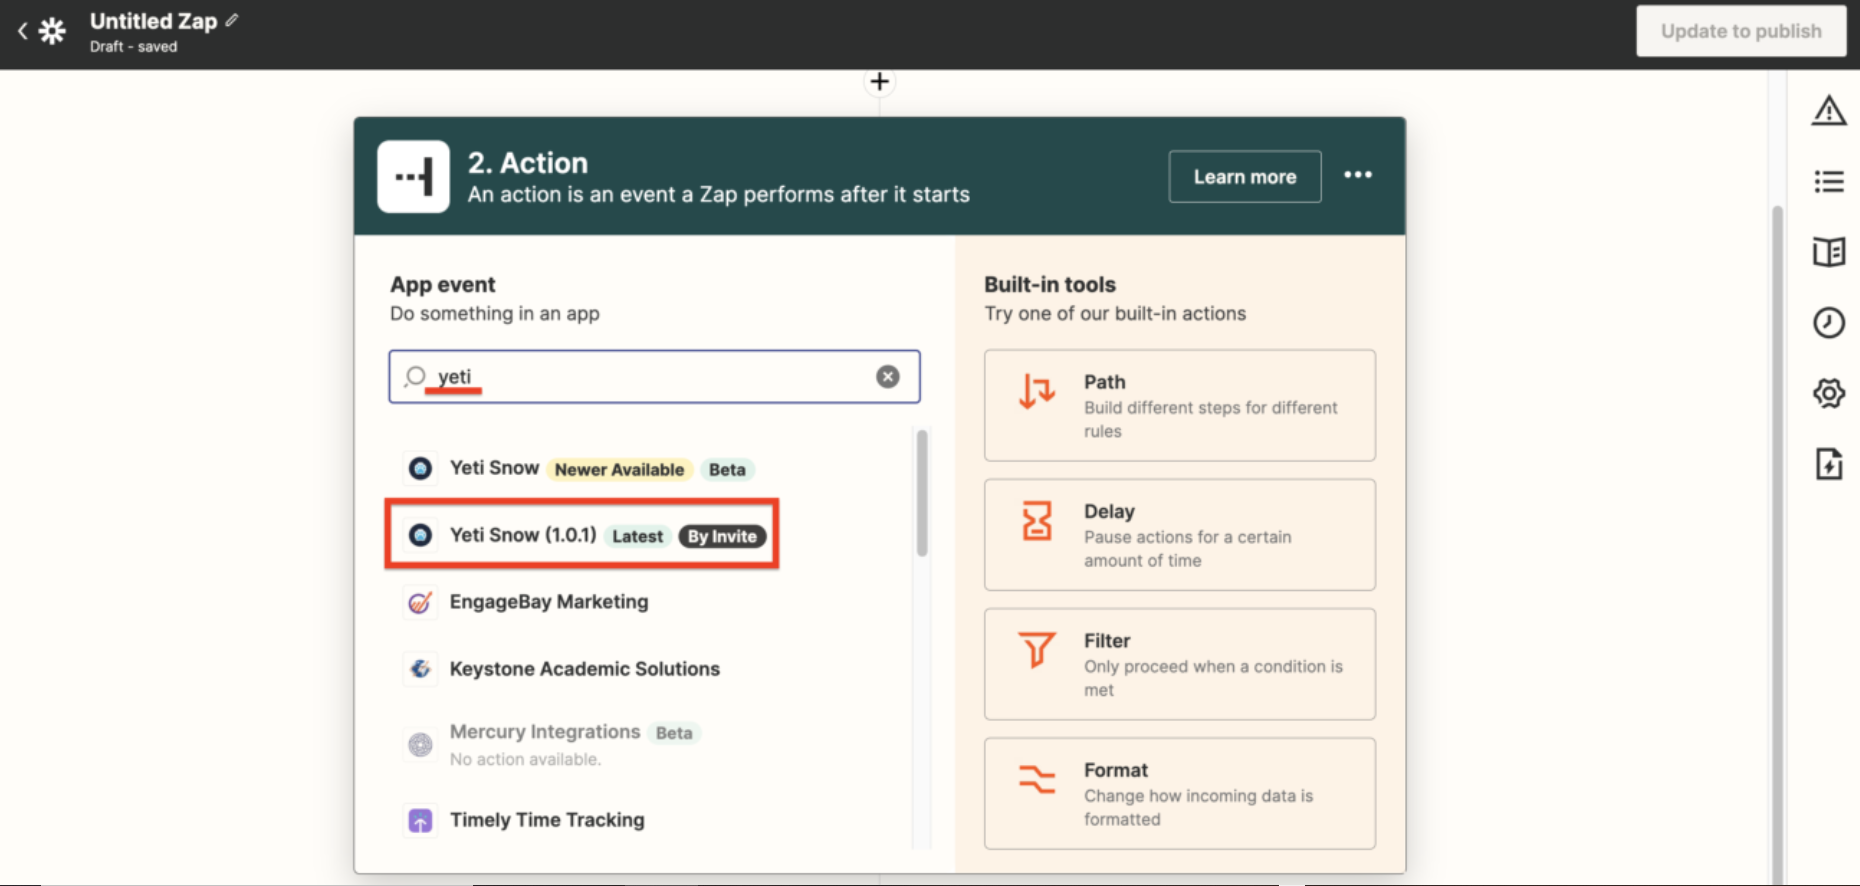Open Zap history clock icon

pyautogui.click(x=1829, y=322)
